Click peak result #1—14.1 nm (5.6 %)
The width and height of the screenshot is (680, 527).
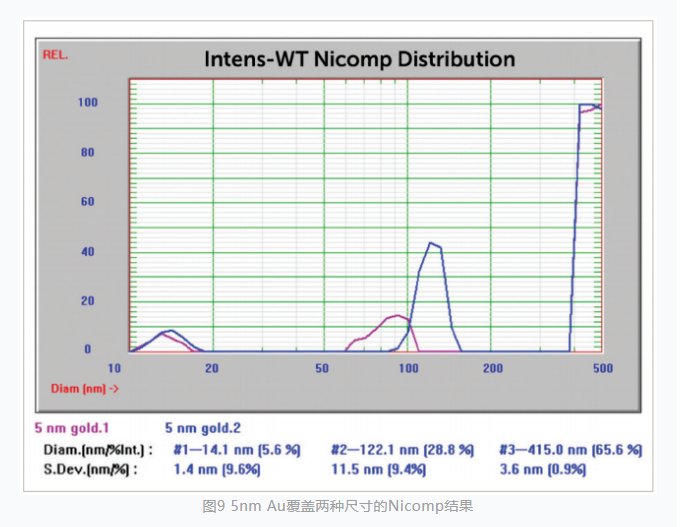[238, 450]
